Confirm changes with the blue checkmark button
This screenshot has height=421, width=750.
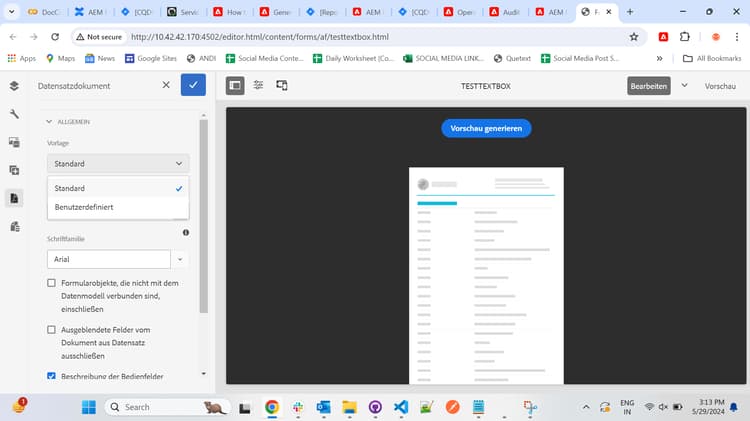point(193,85)
